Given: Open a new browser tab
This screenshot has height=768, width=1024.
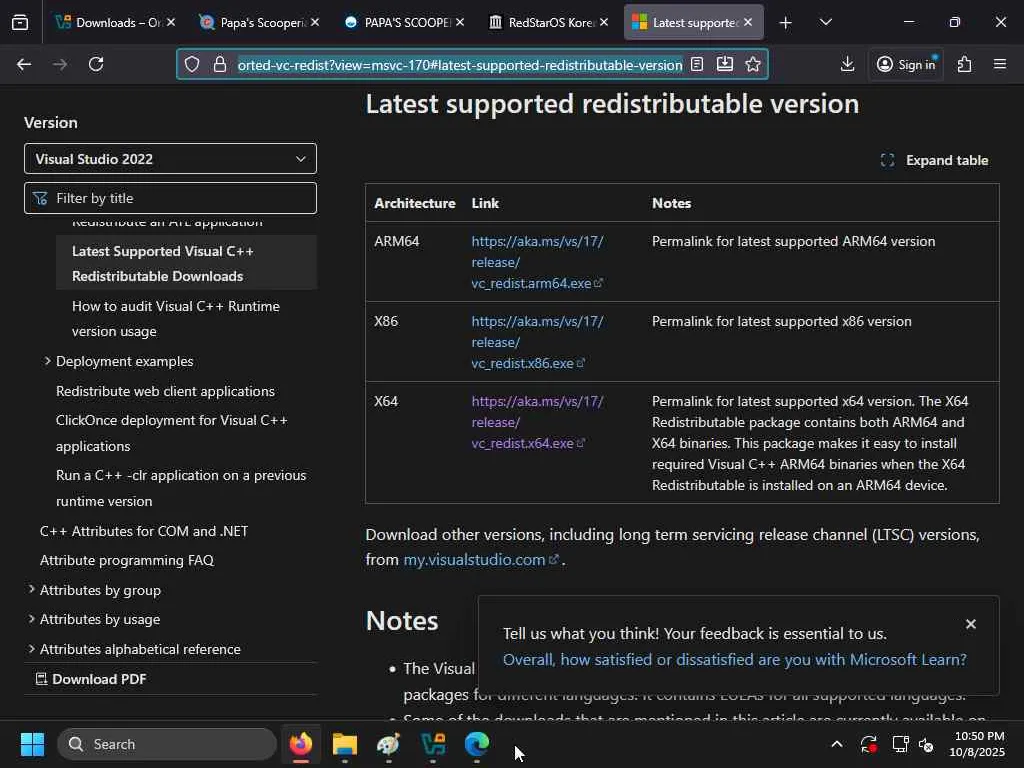Looking at the screenshot, I should (786, 23).
